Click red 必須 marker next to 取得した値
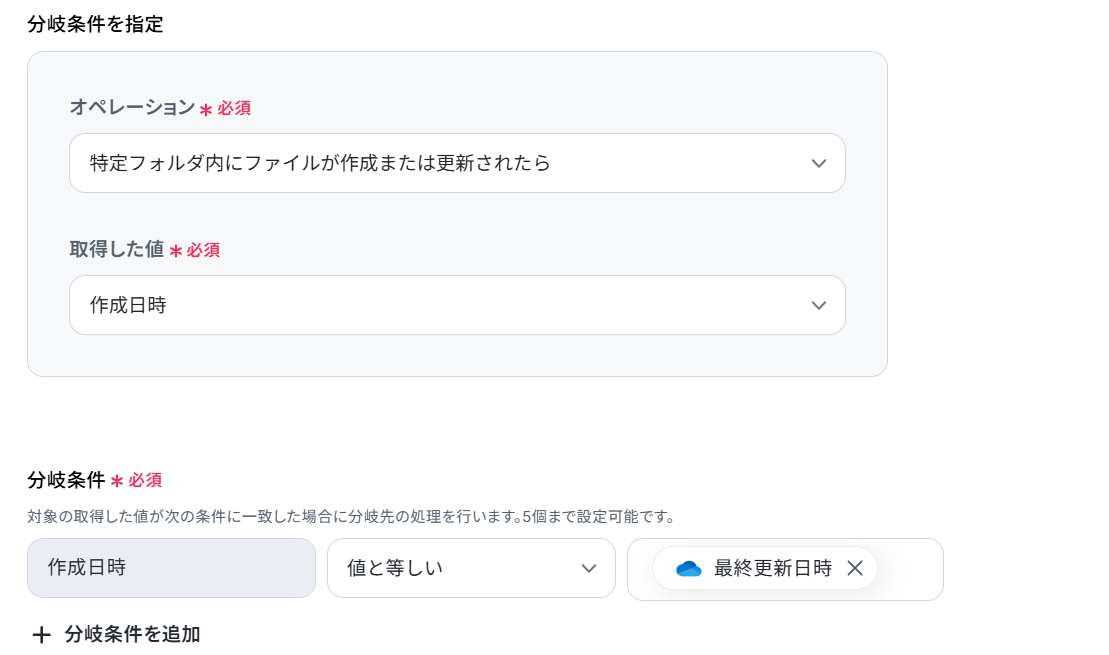The height and width of the screenshot is (655, 1109). tap(203, 250)
